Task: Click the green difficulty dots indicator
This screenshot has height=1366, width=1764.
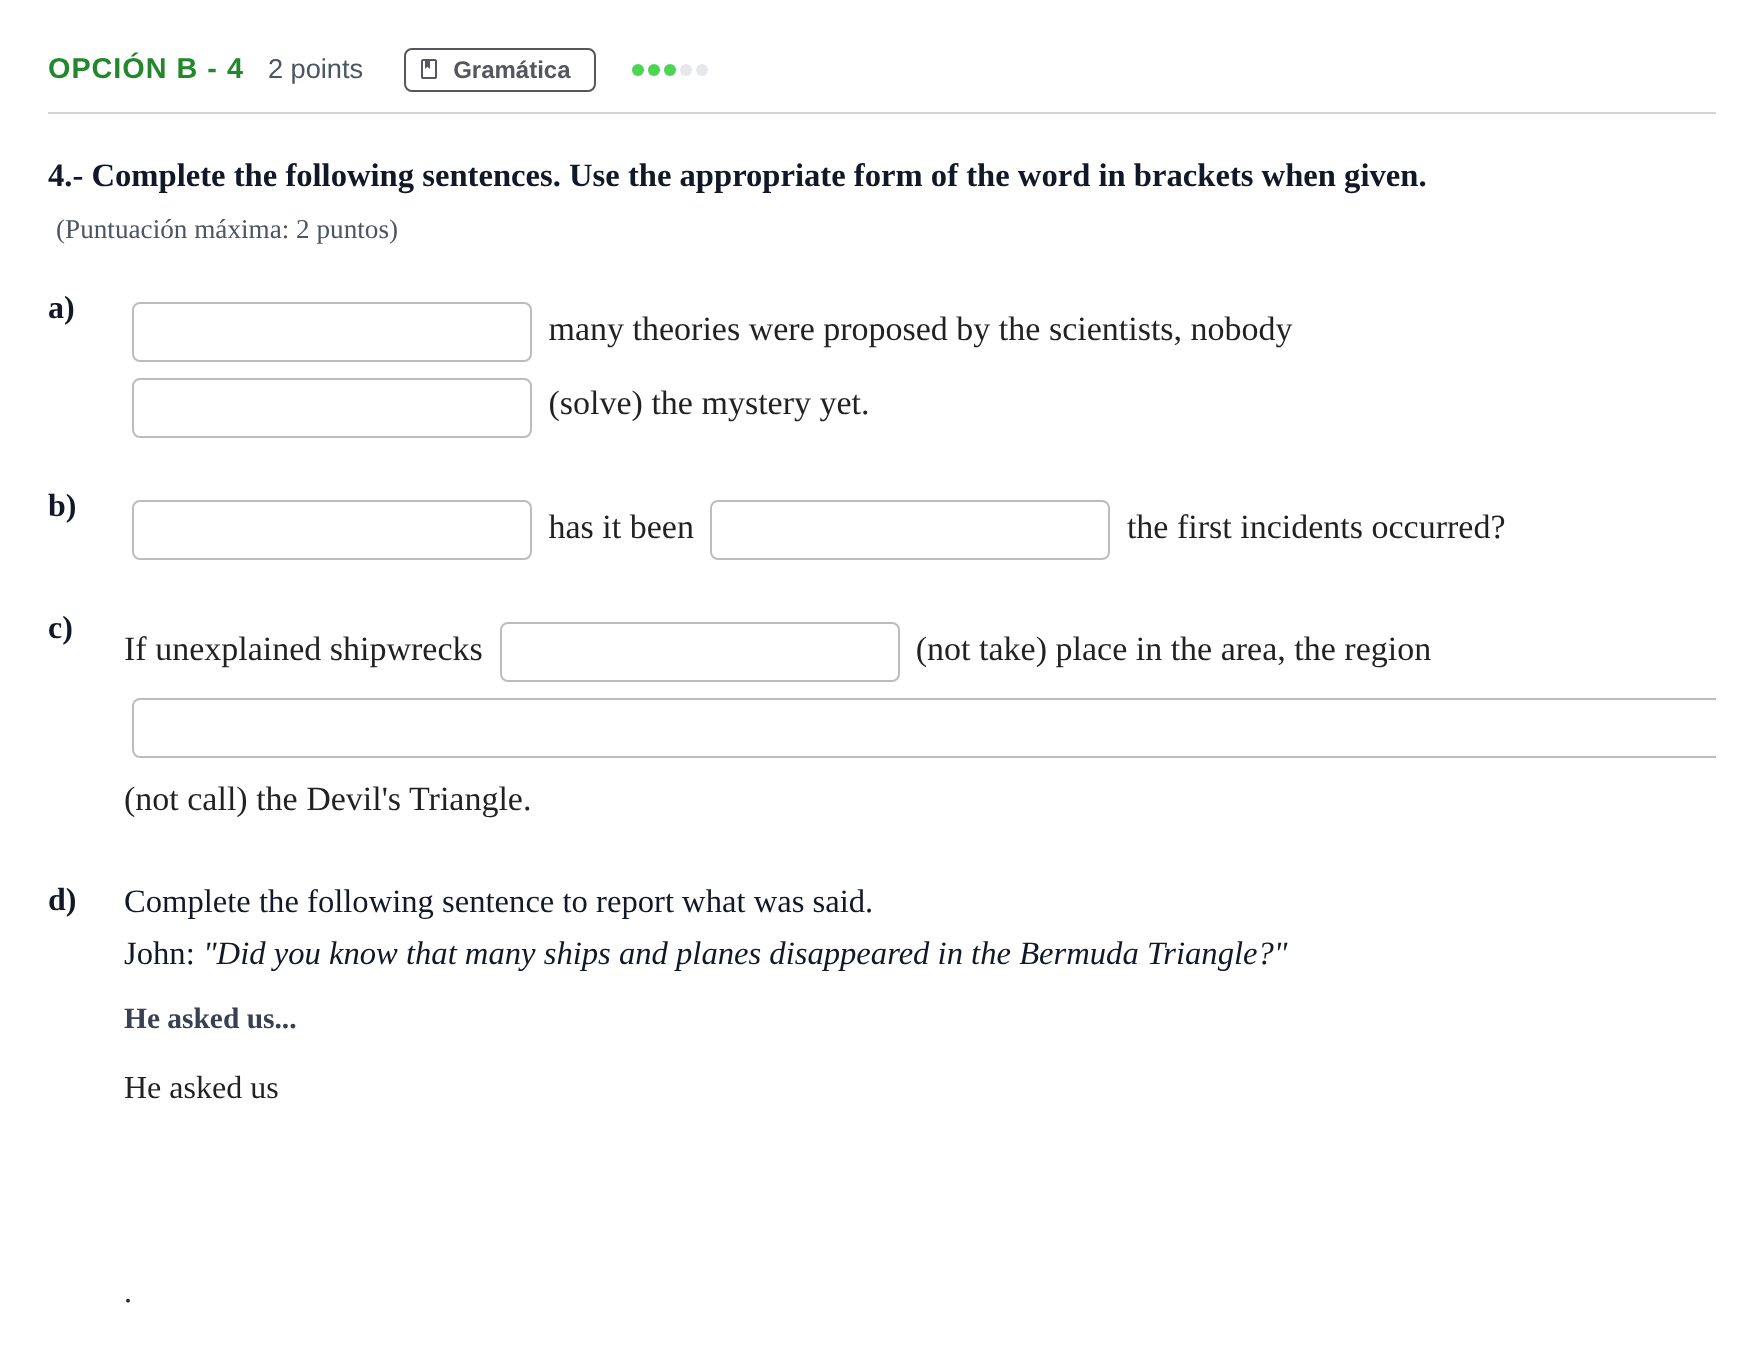Action: [669, 70]
